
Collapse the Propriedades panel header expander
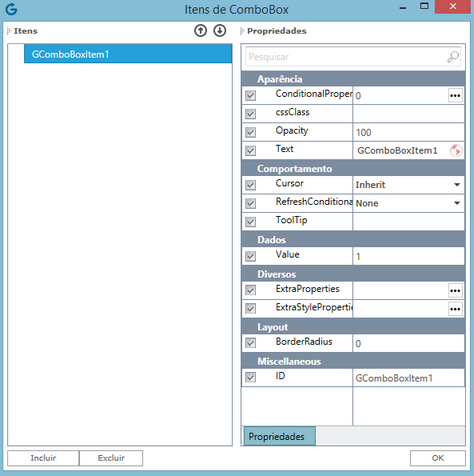click(x=242, y=31)
